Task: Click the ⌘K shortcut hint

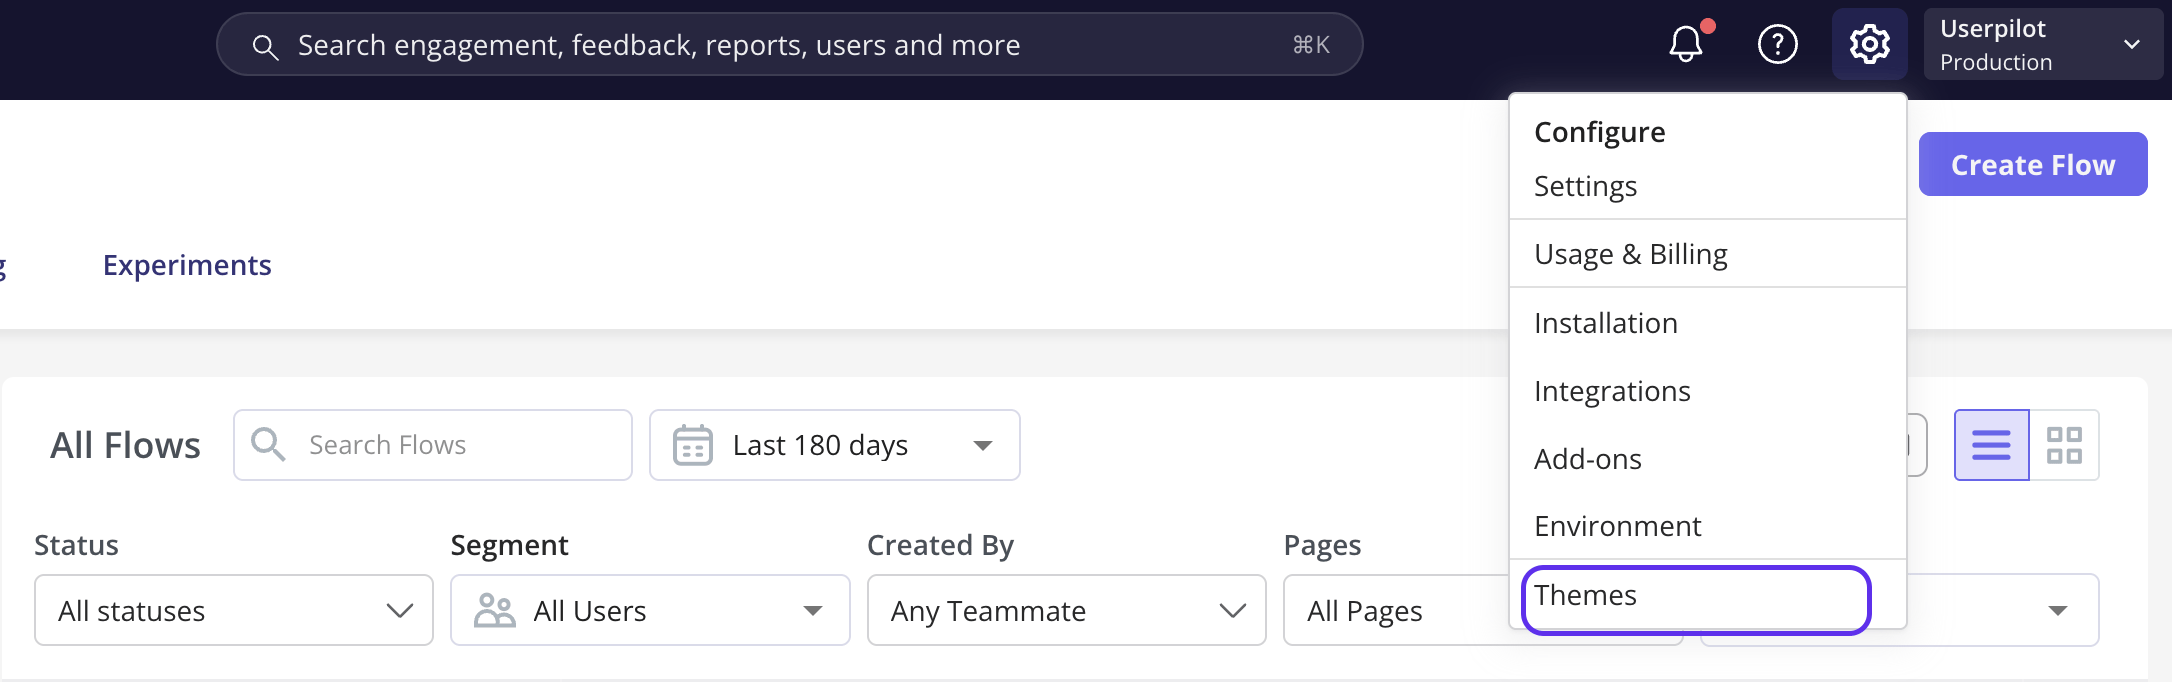Action: click(1311, 45)
